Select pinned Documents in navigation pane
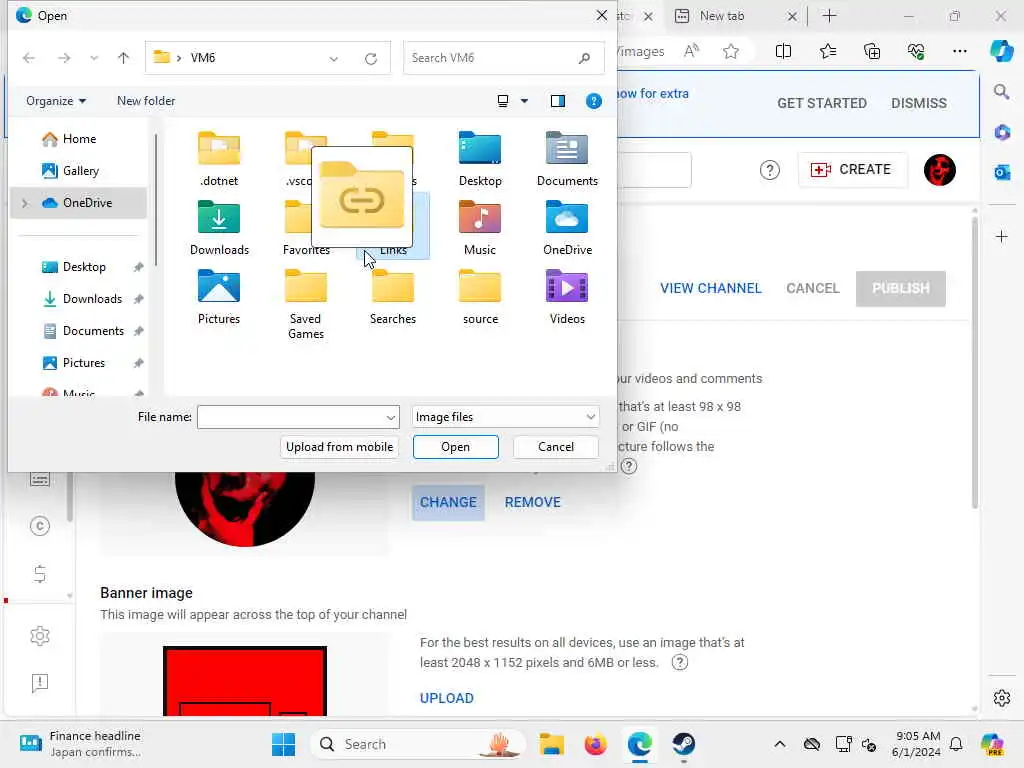Viewport: 1024px width, 768px height. point(84,331)
